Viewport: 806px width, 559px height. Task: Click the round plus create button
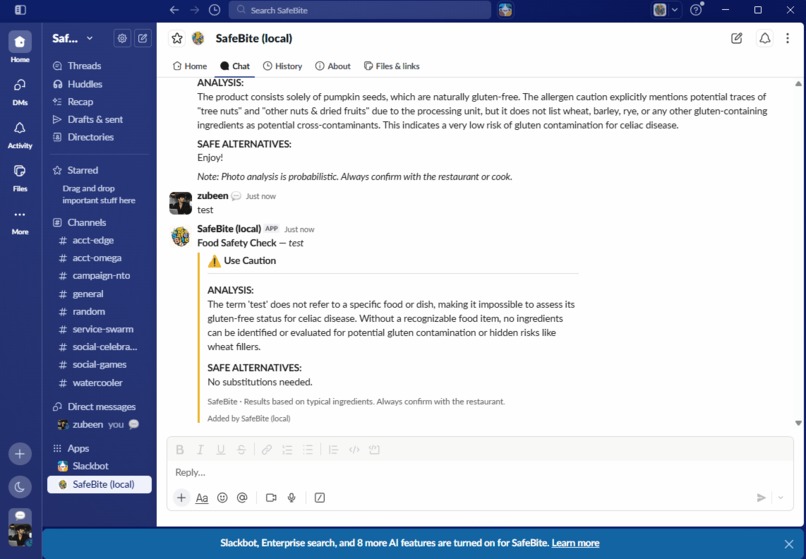tap(20, 454)
